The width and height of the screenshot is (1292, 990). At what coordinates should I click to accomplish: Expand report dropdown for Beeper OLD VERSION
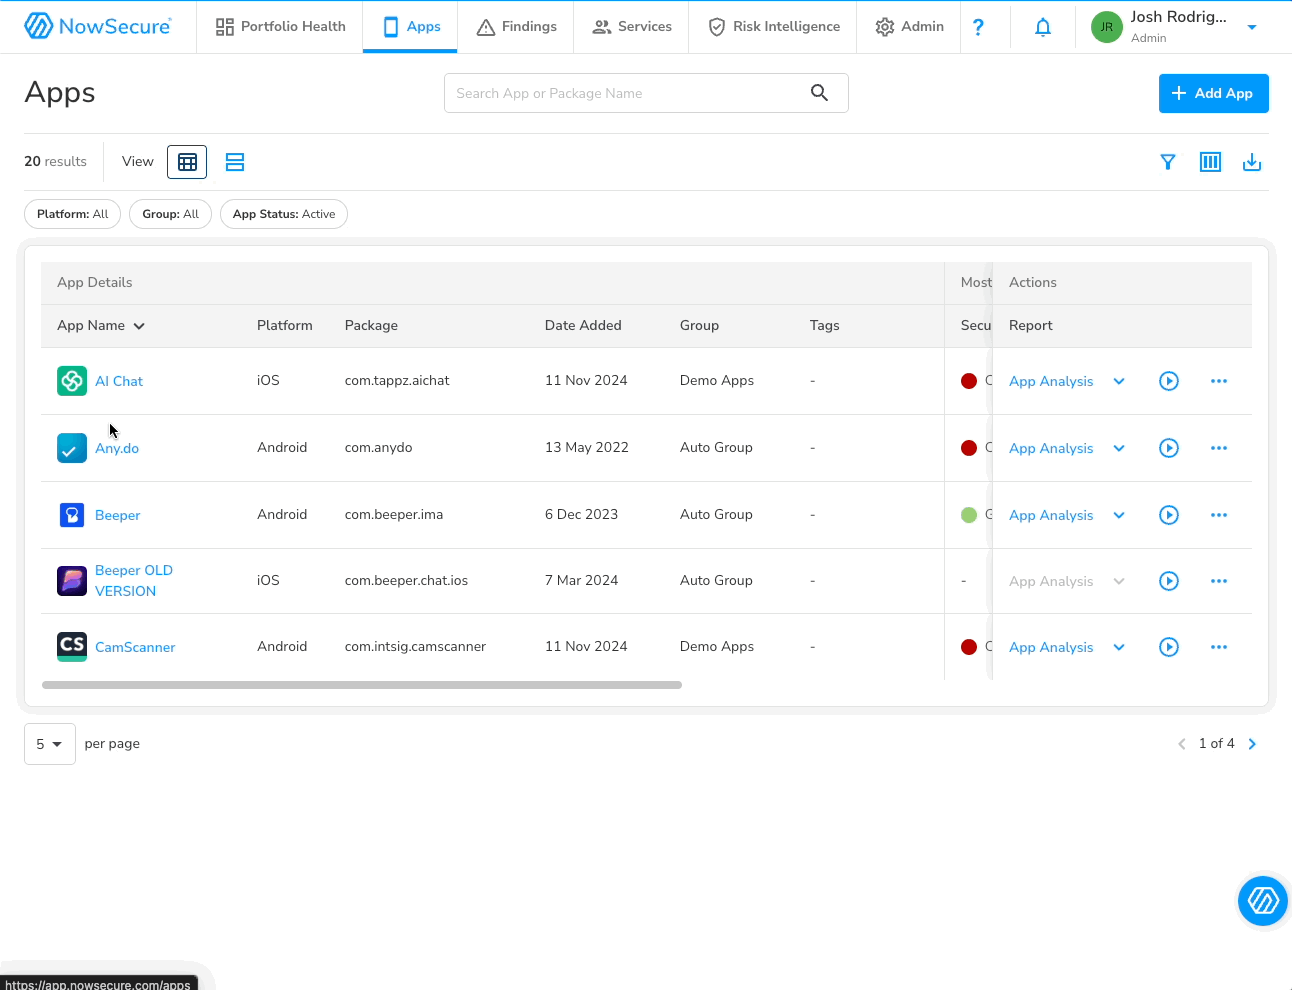click(1119, 581)
